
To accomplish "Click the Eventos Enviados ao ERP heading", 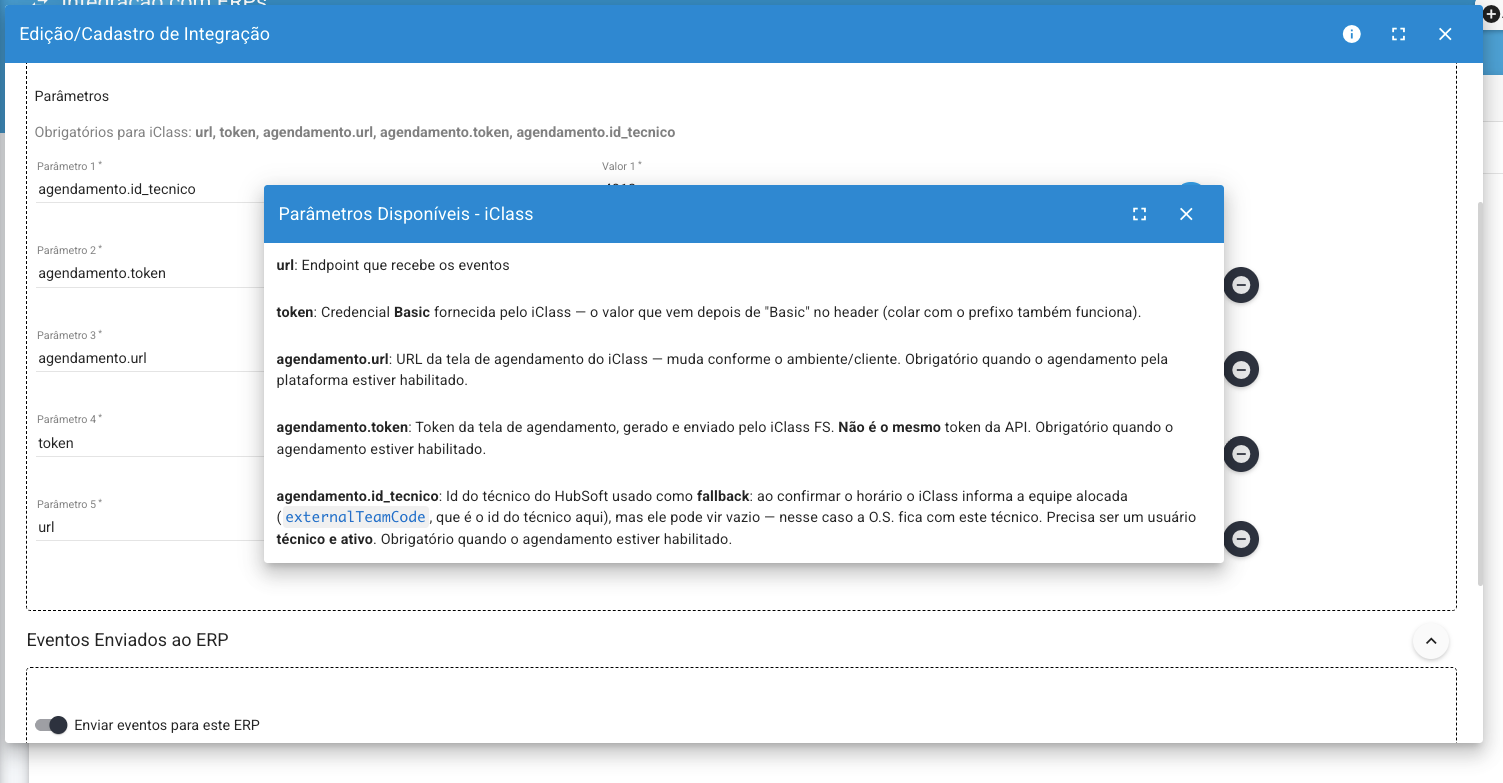I will pyautogui.click(x=128, y=640).
